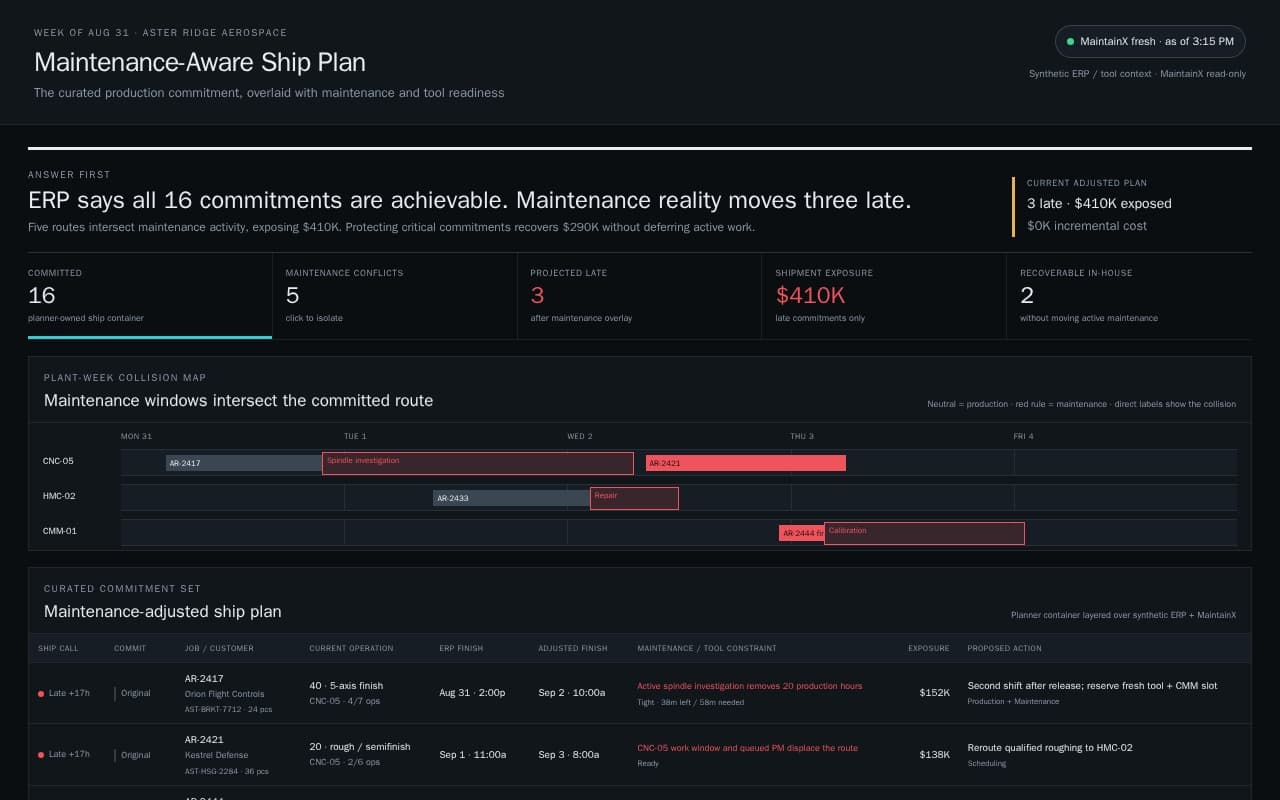Open the Projected Late 3 card

click(640, 296)
